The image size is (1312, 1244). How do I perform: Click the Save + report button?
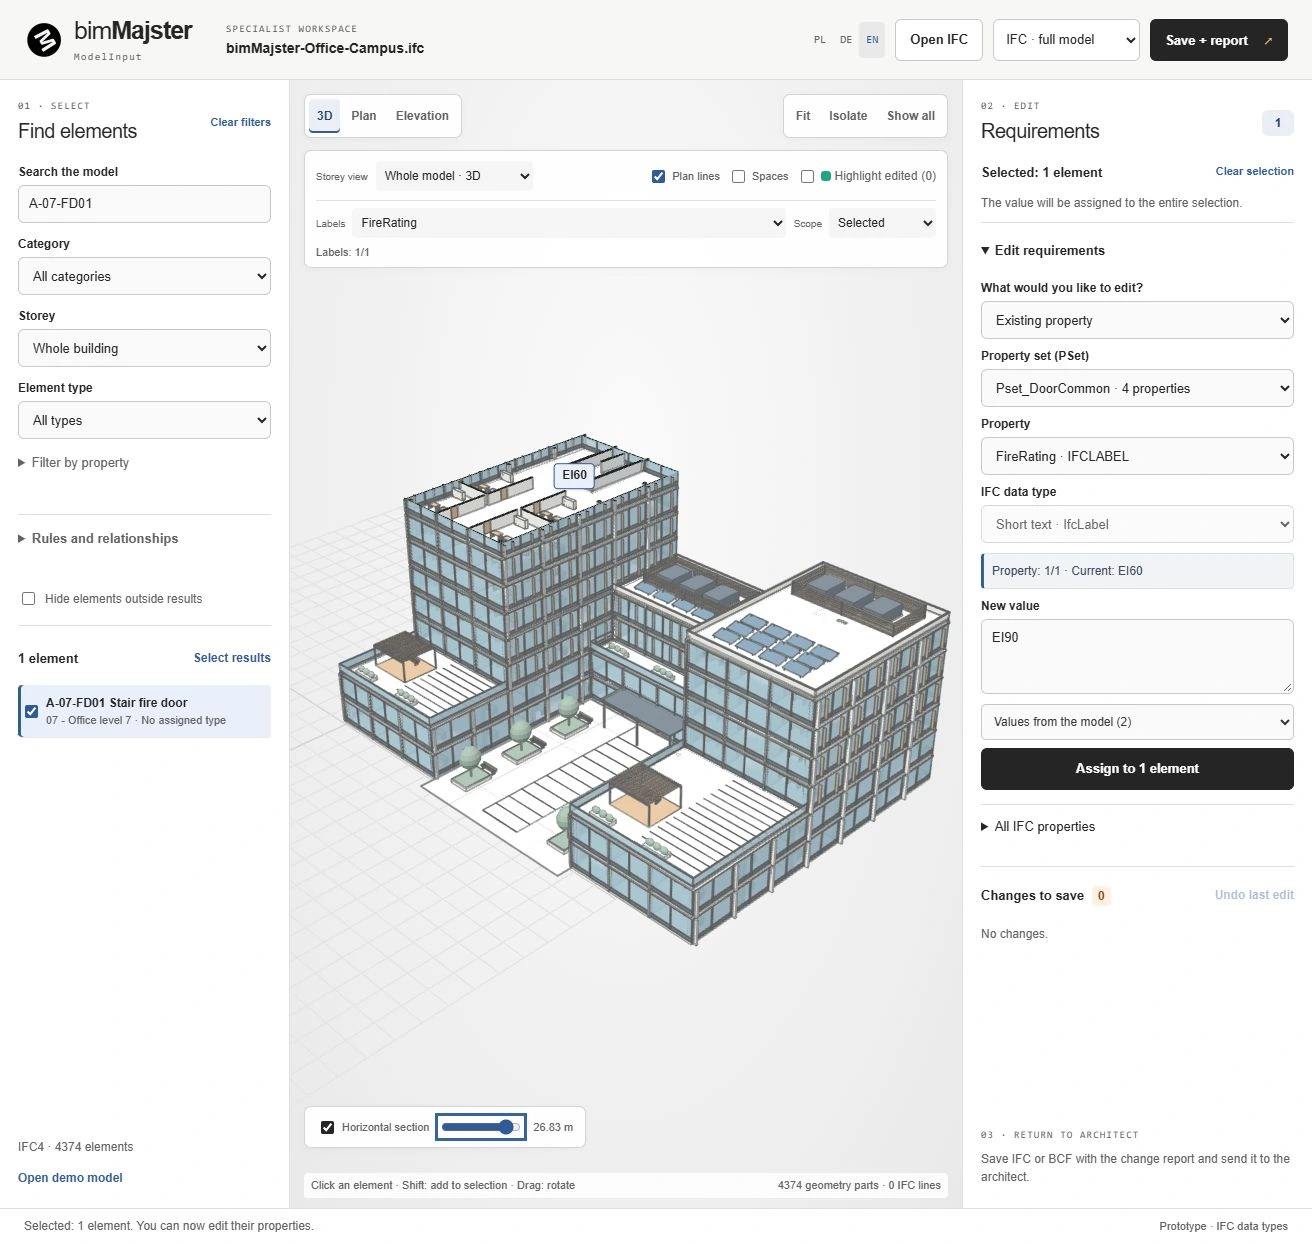[1219, 40]
